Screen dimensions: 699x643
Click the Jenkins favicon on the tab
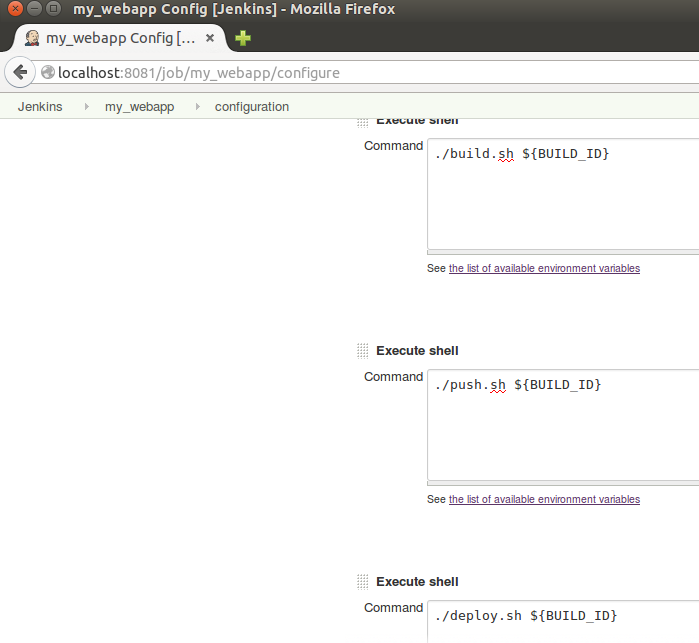[32, 38]
